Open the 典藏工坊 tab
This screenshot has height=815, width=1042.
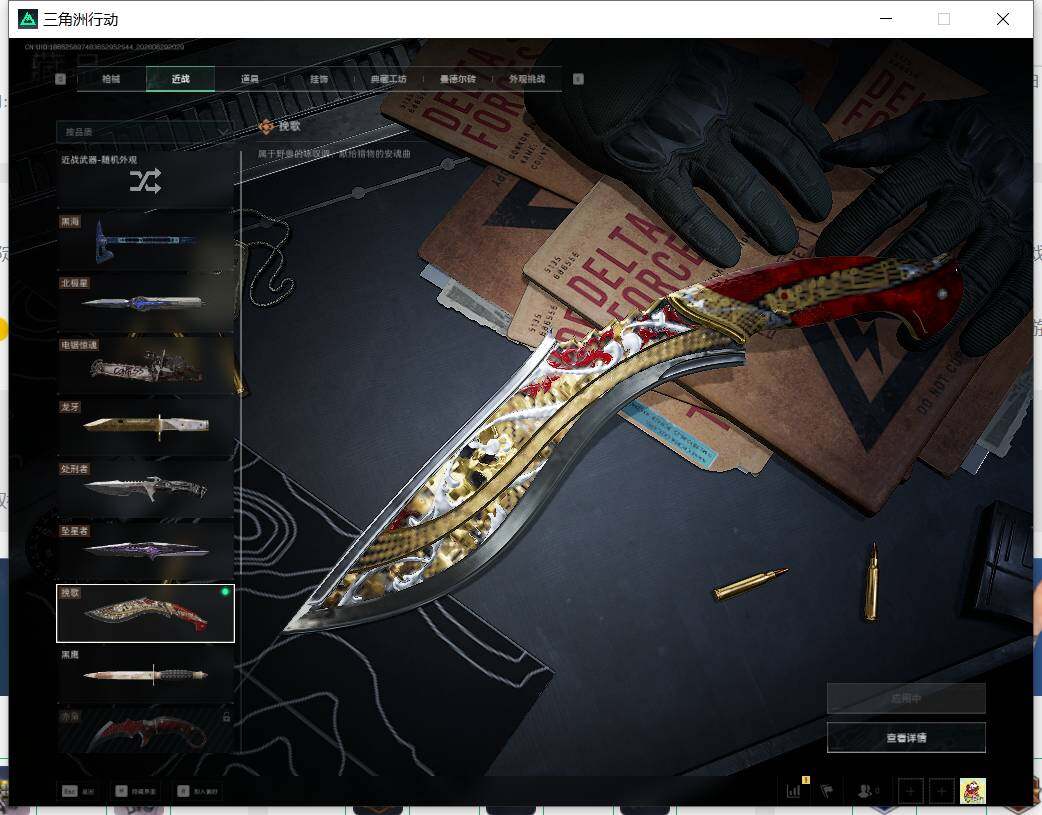[x=388, y=78]
